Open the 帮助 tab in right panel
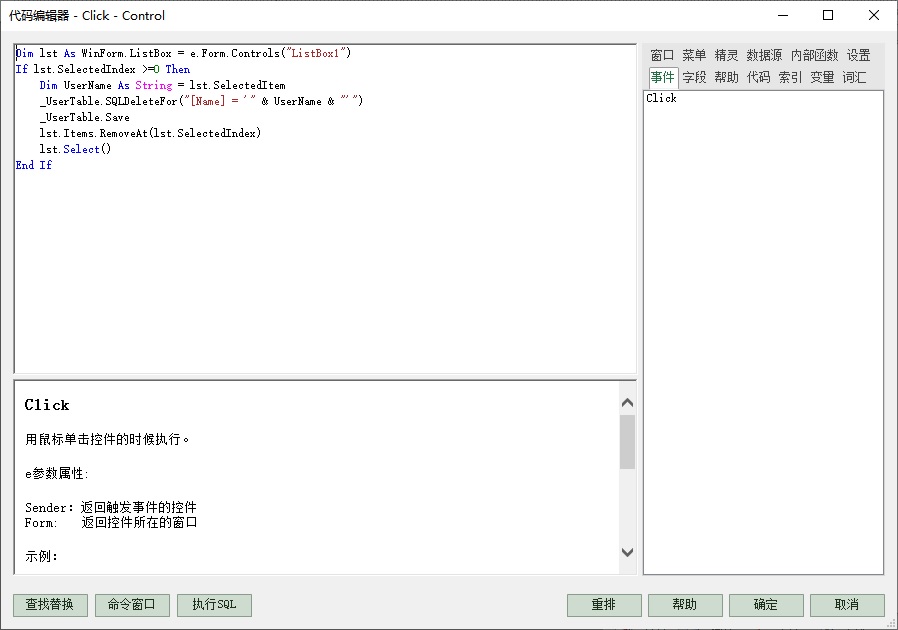This screenshot has width=898, height=630. pos(726,77)
